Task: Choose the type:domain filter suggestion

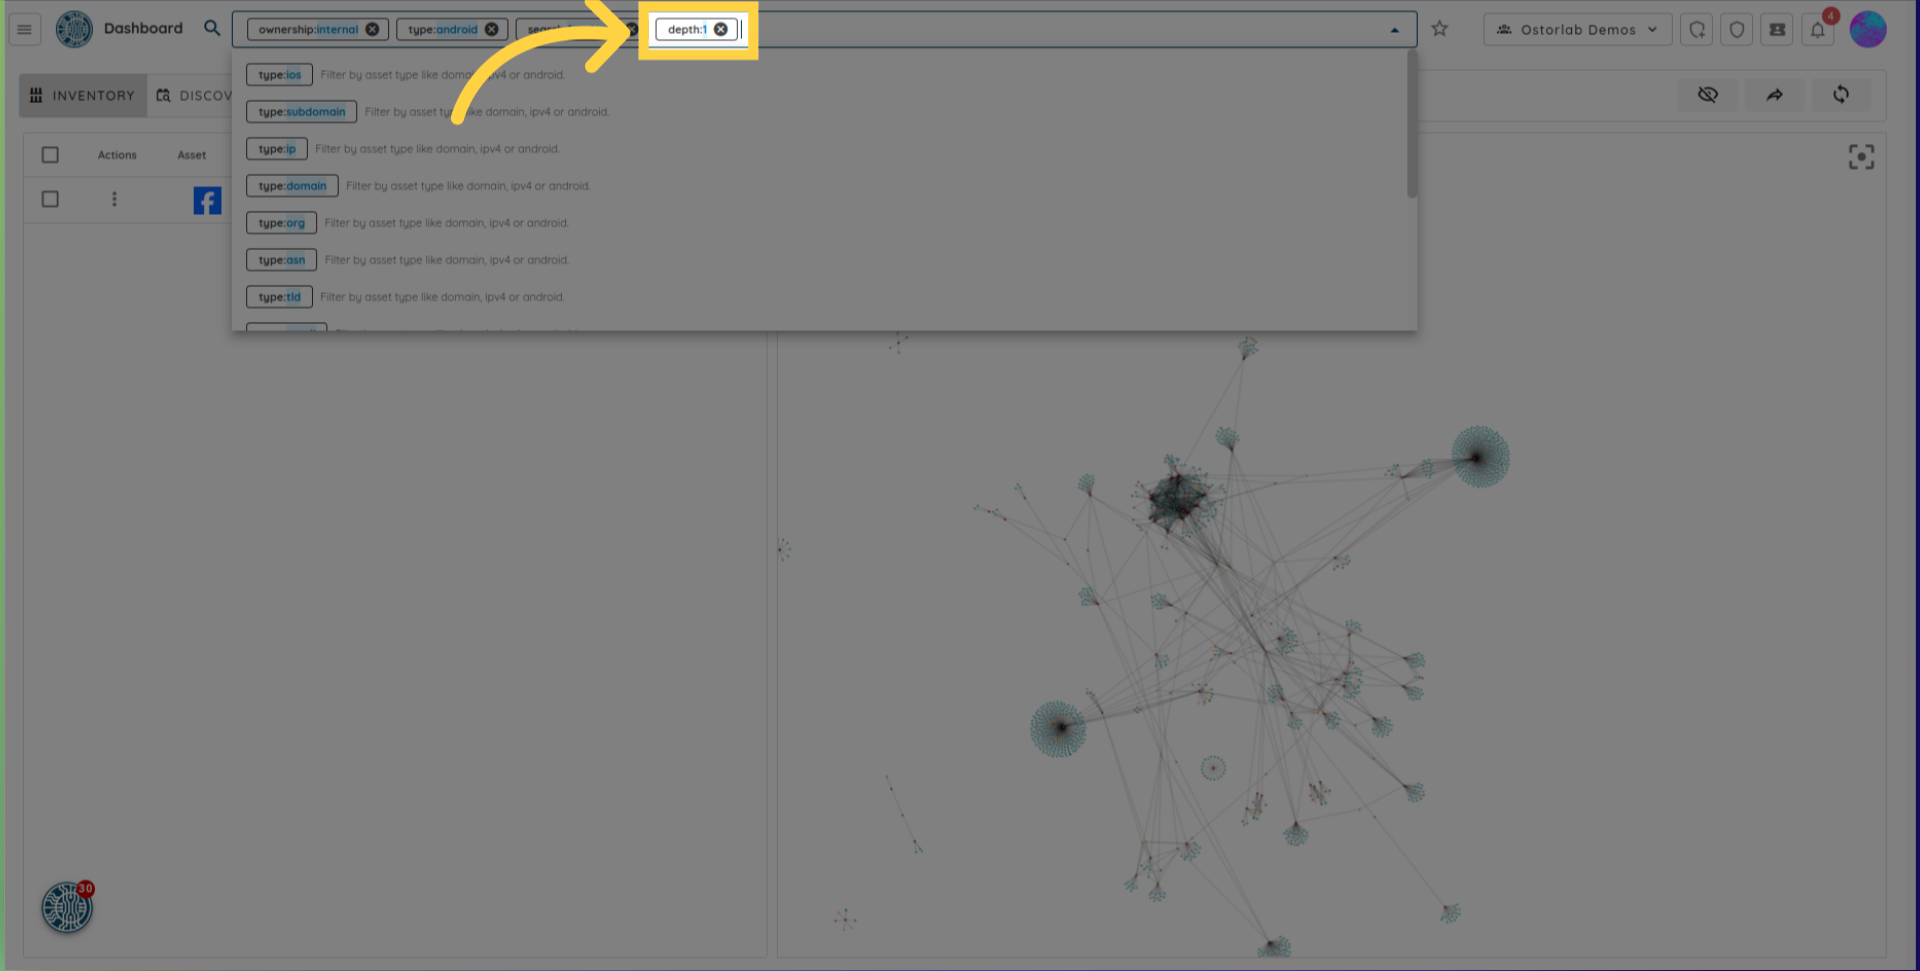Action: click(x=292, y=186)
